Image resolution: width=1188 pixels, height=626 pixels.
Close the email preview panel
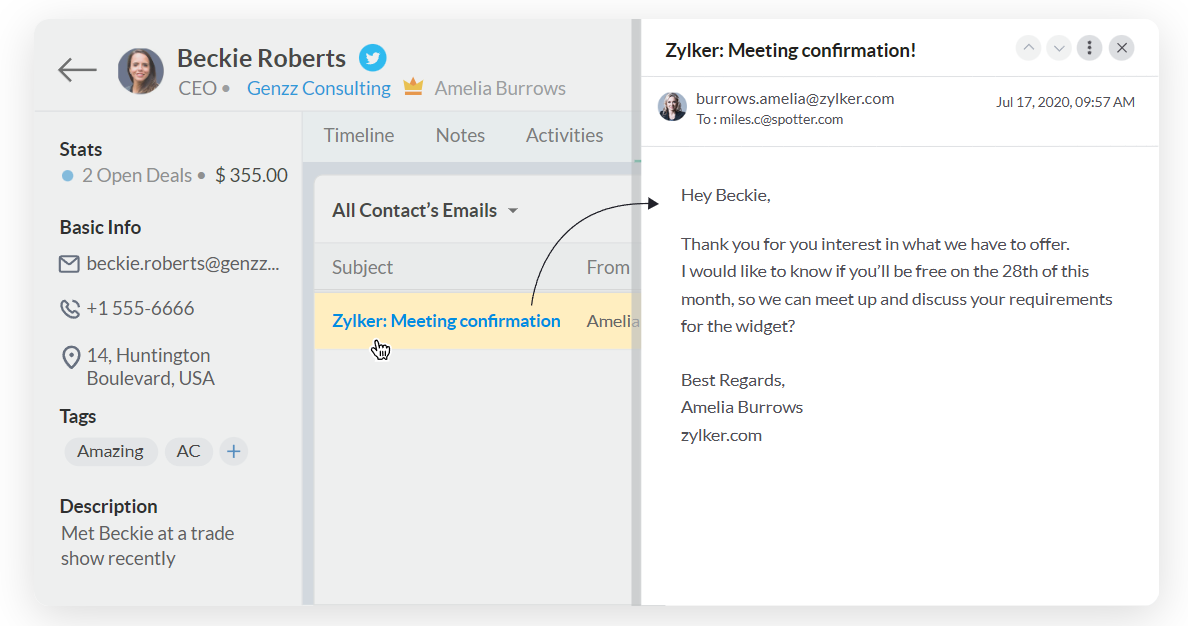click(1121, 48)
